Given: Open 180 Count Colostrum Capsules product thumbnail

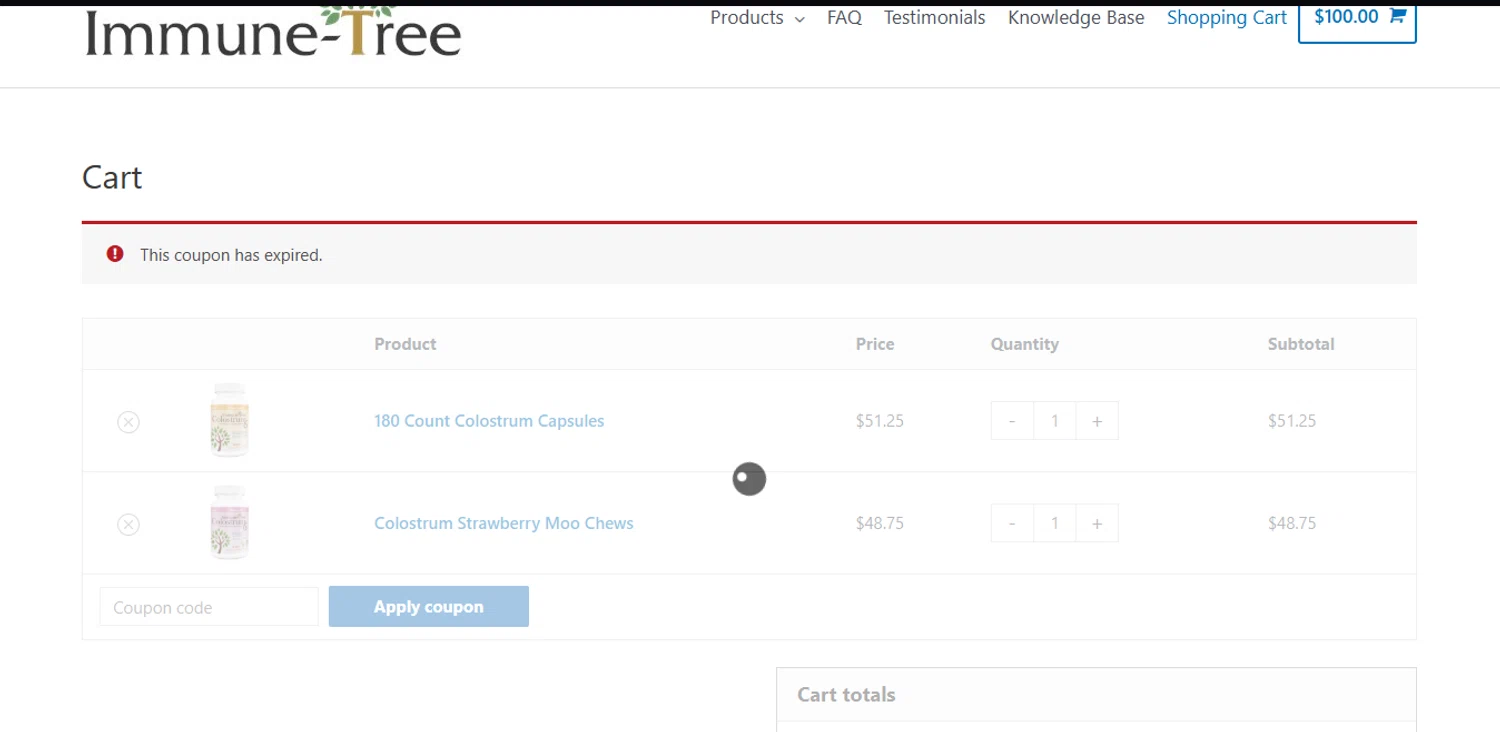Looking at the screenshot, I should point(229,420).
